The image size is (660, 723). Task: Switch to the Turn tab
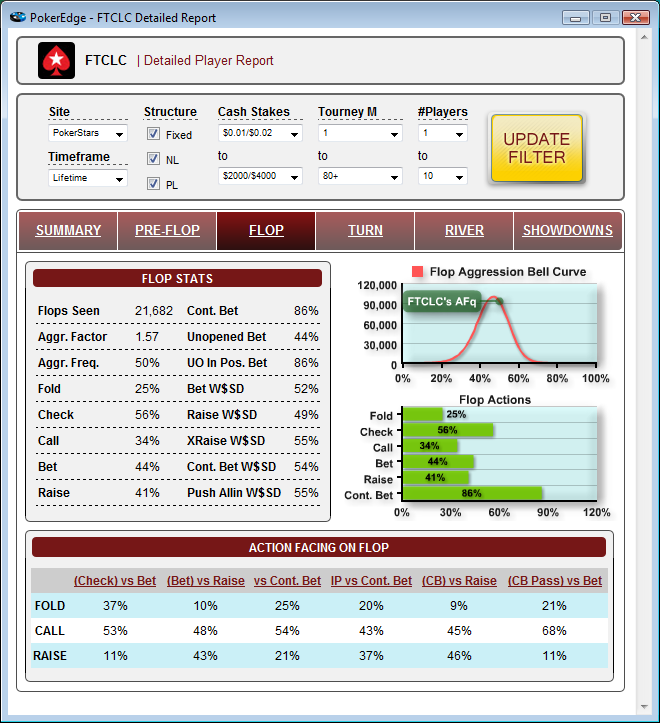click(x=365, y=231)
